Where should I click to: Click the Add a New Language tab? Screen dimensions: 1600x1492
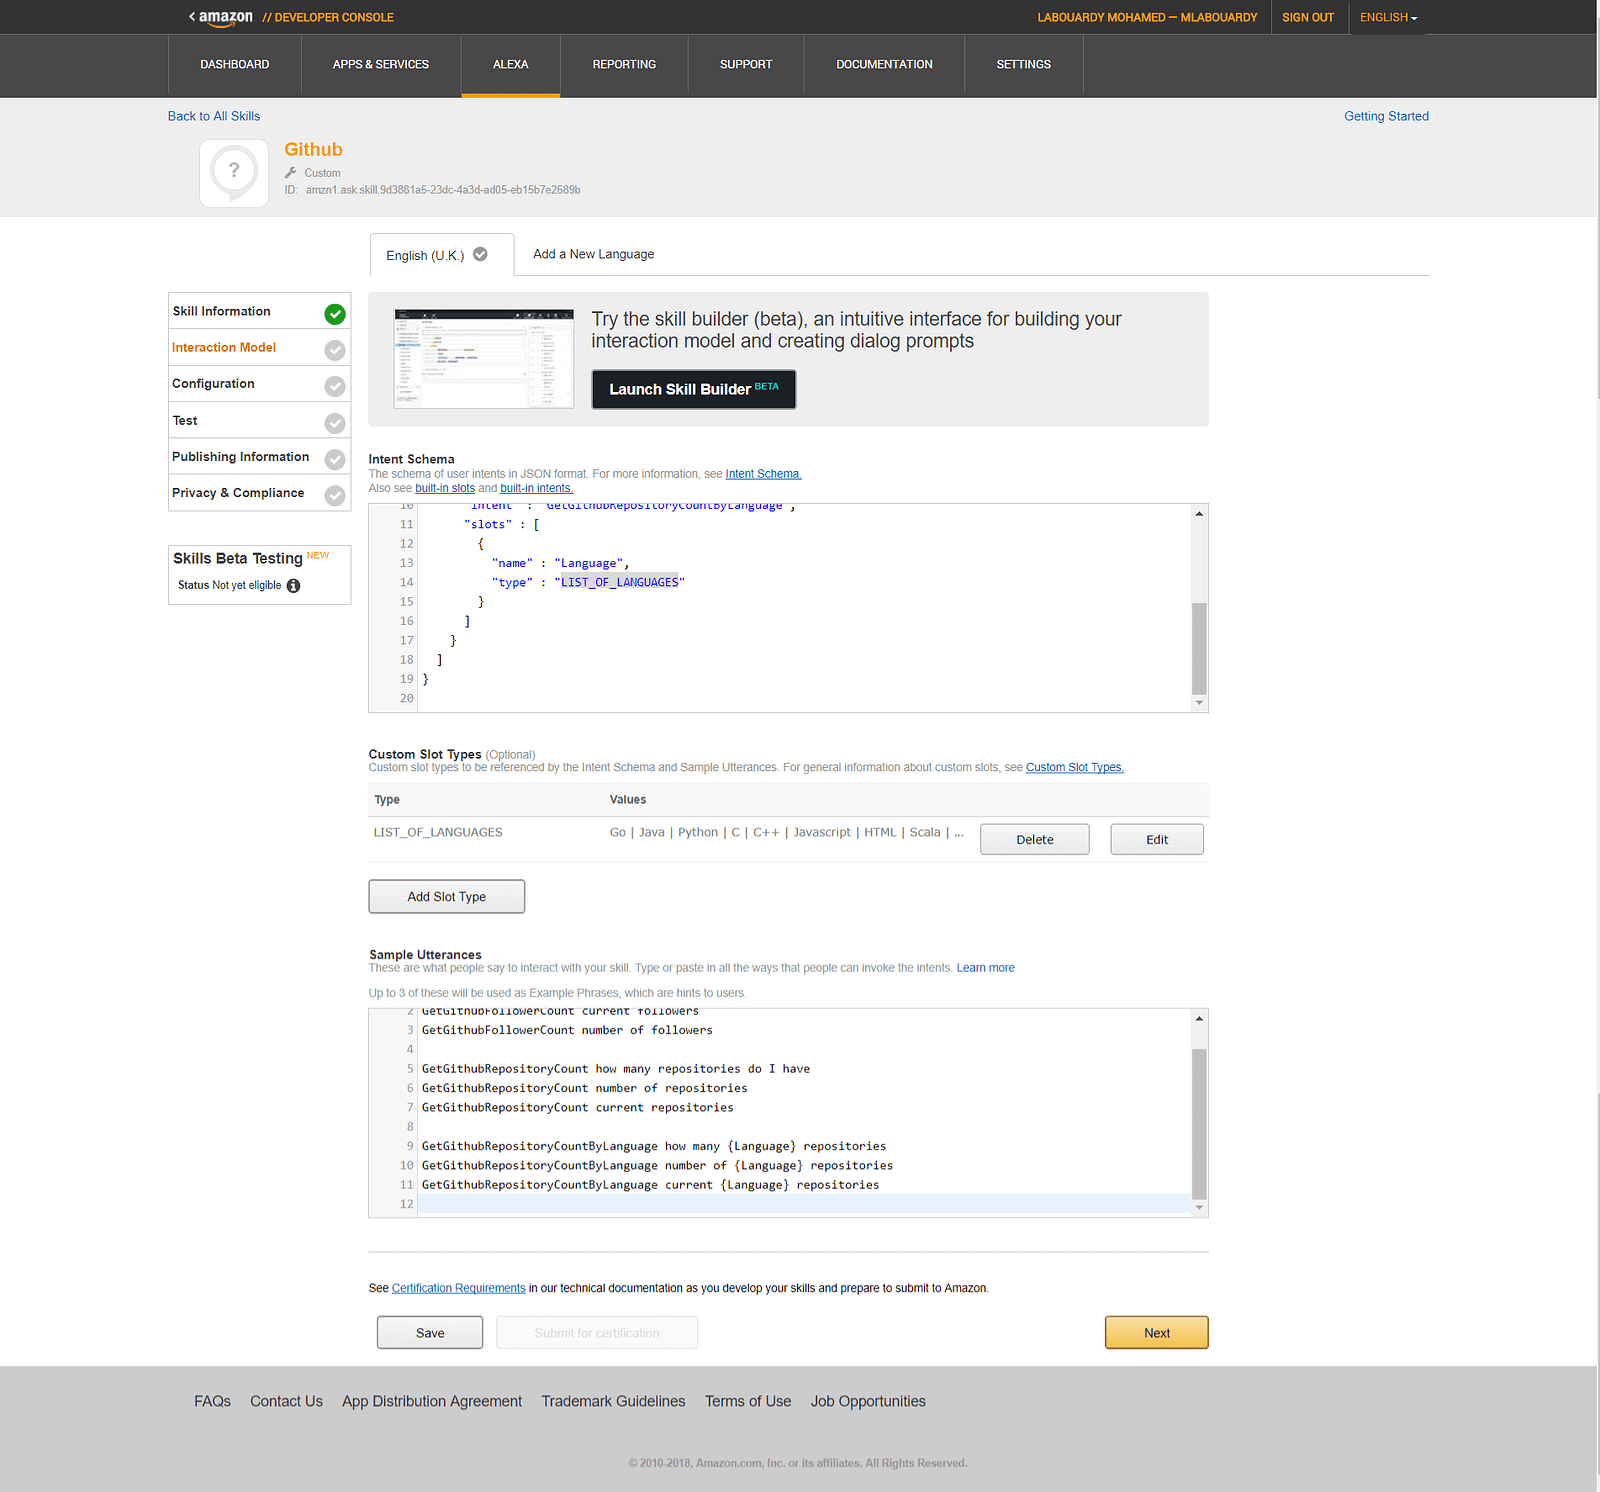[x=594, y=254]
